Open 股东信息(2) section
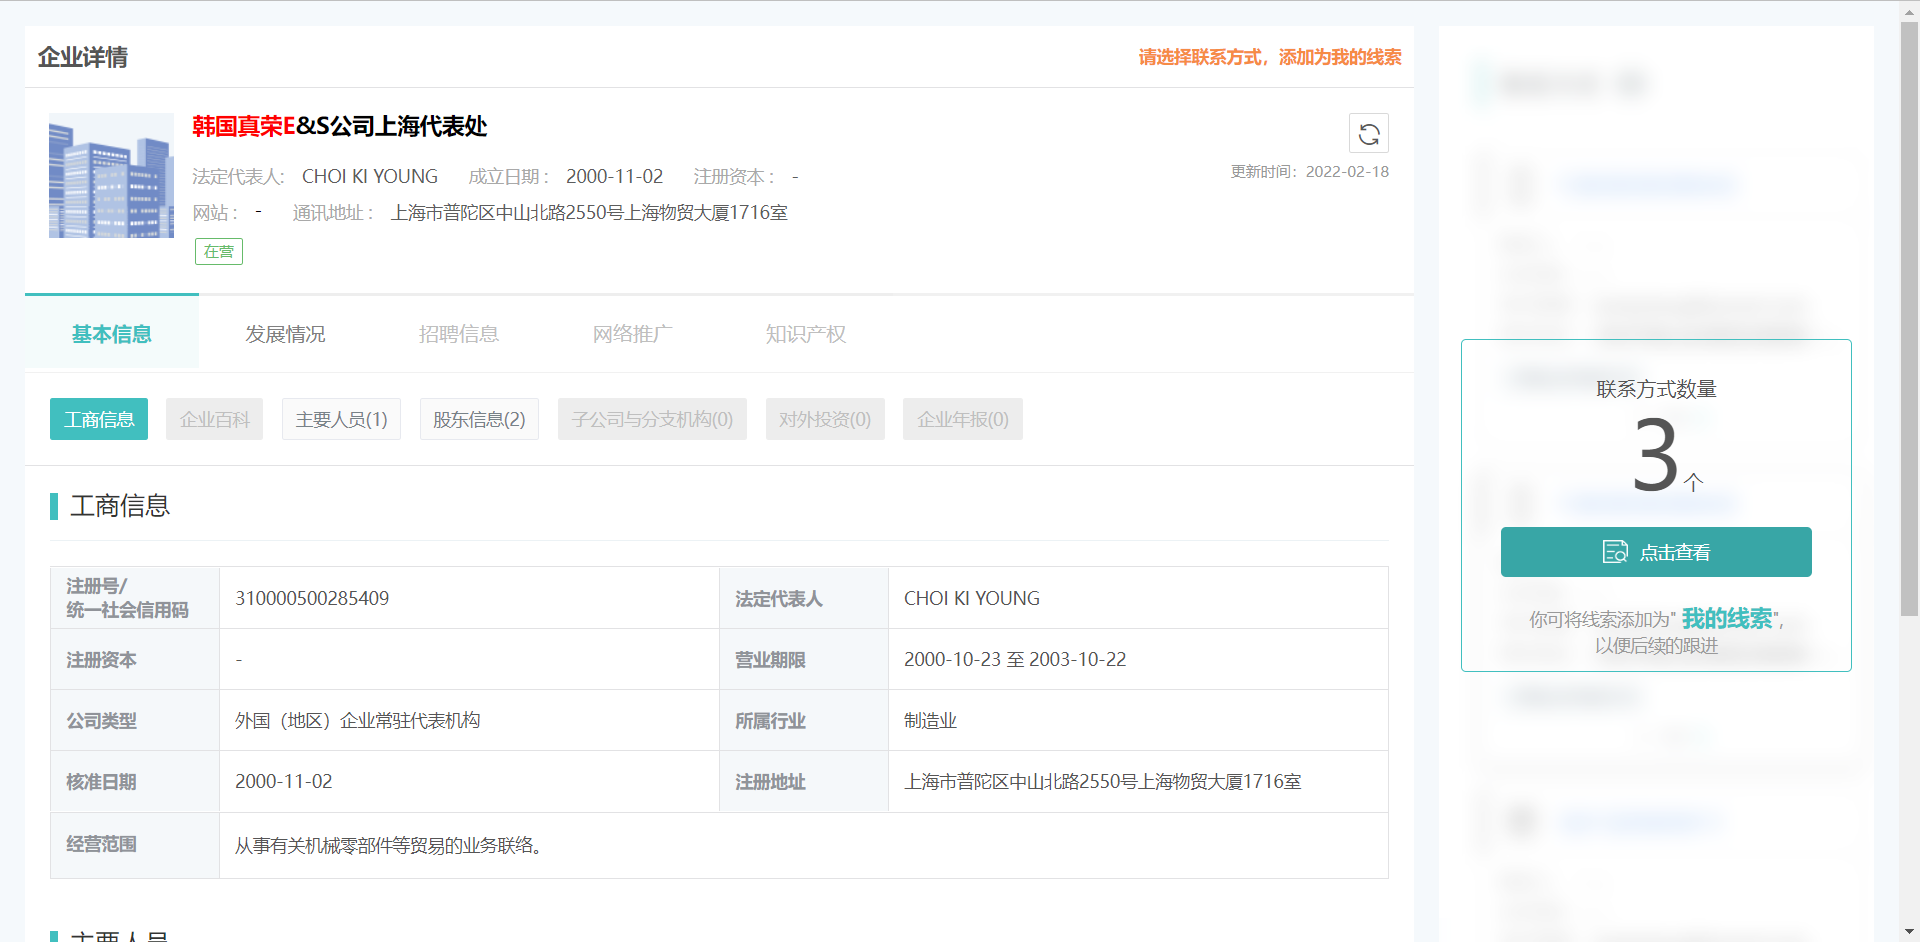This screenshot has height=942, width=1920. pyautogui.click(x=479, y=419)
